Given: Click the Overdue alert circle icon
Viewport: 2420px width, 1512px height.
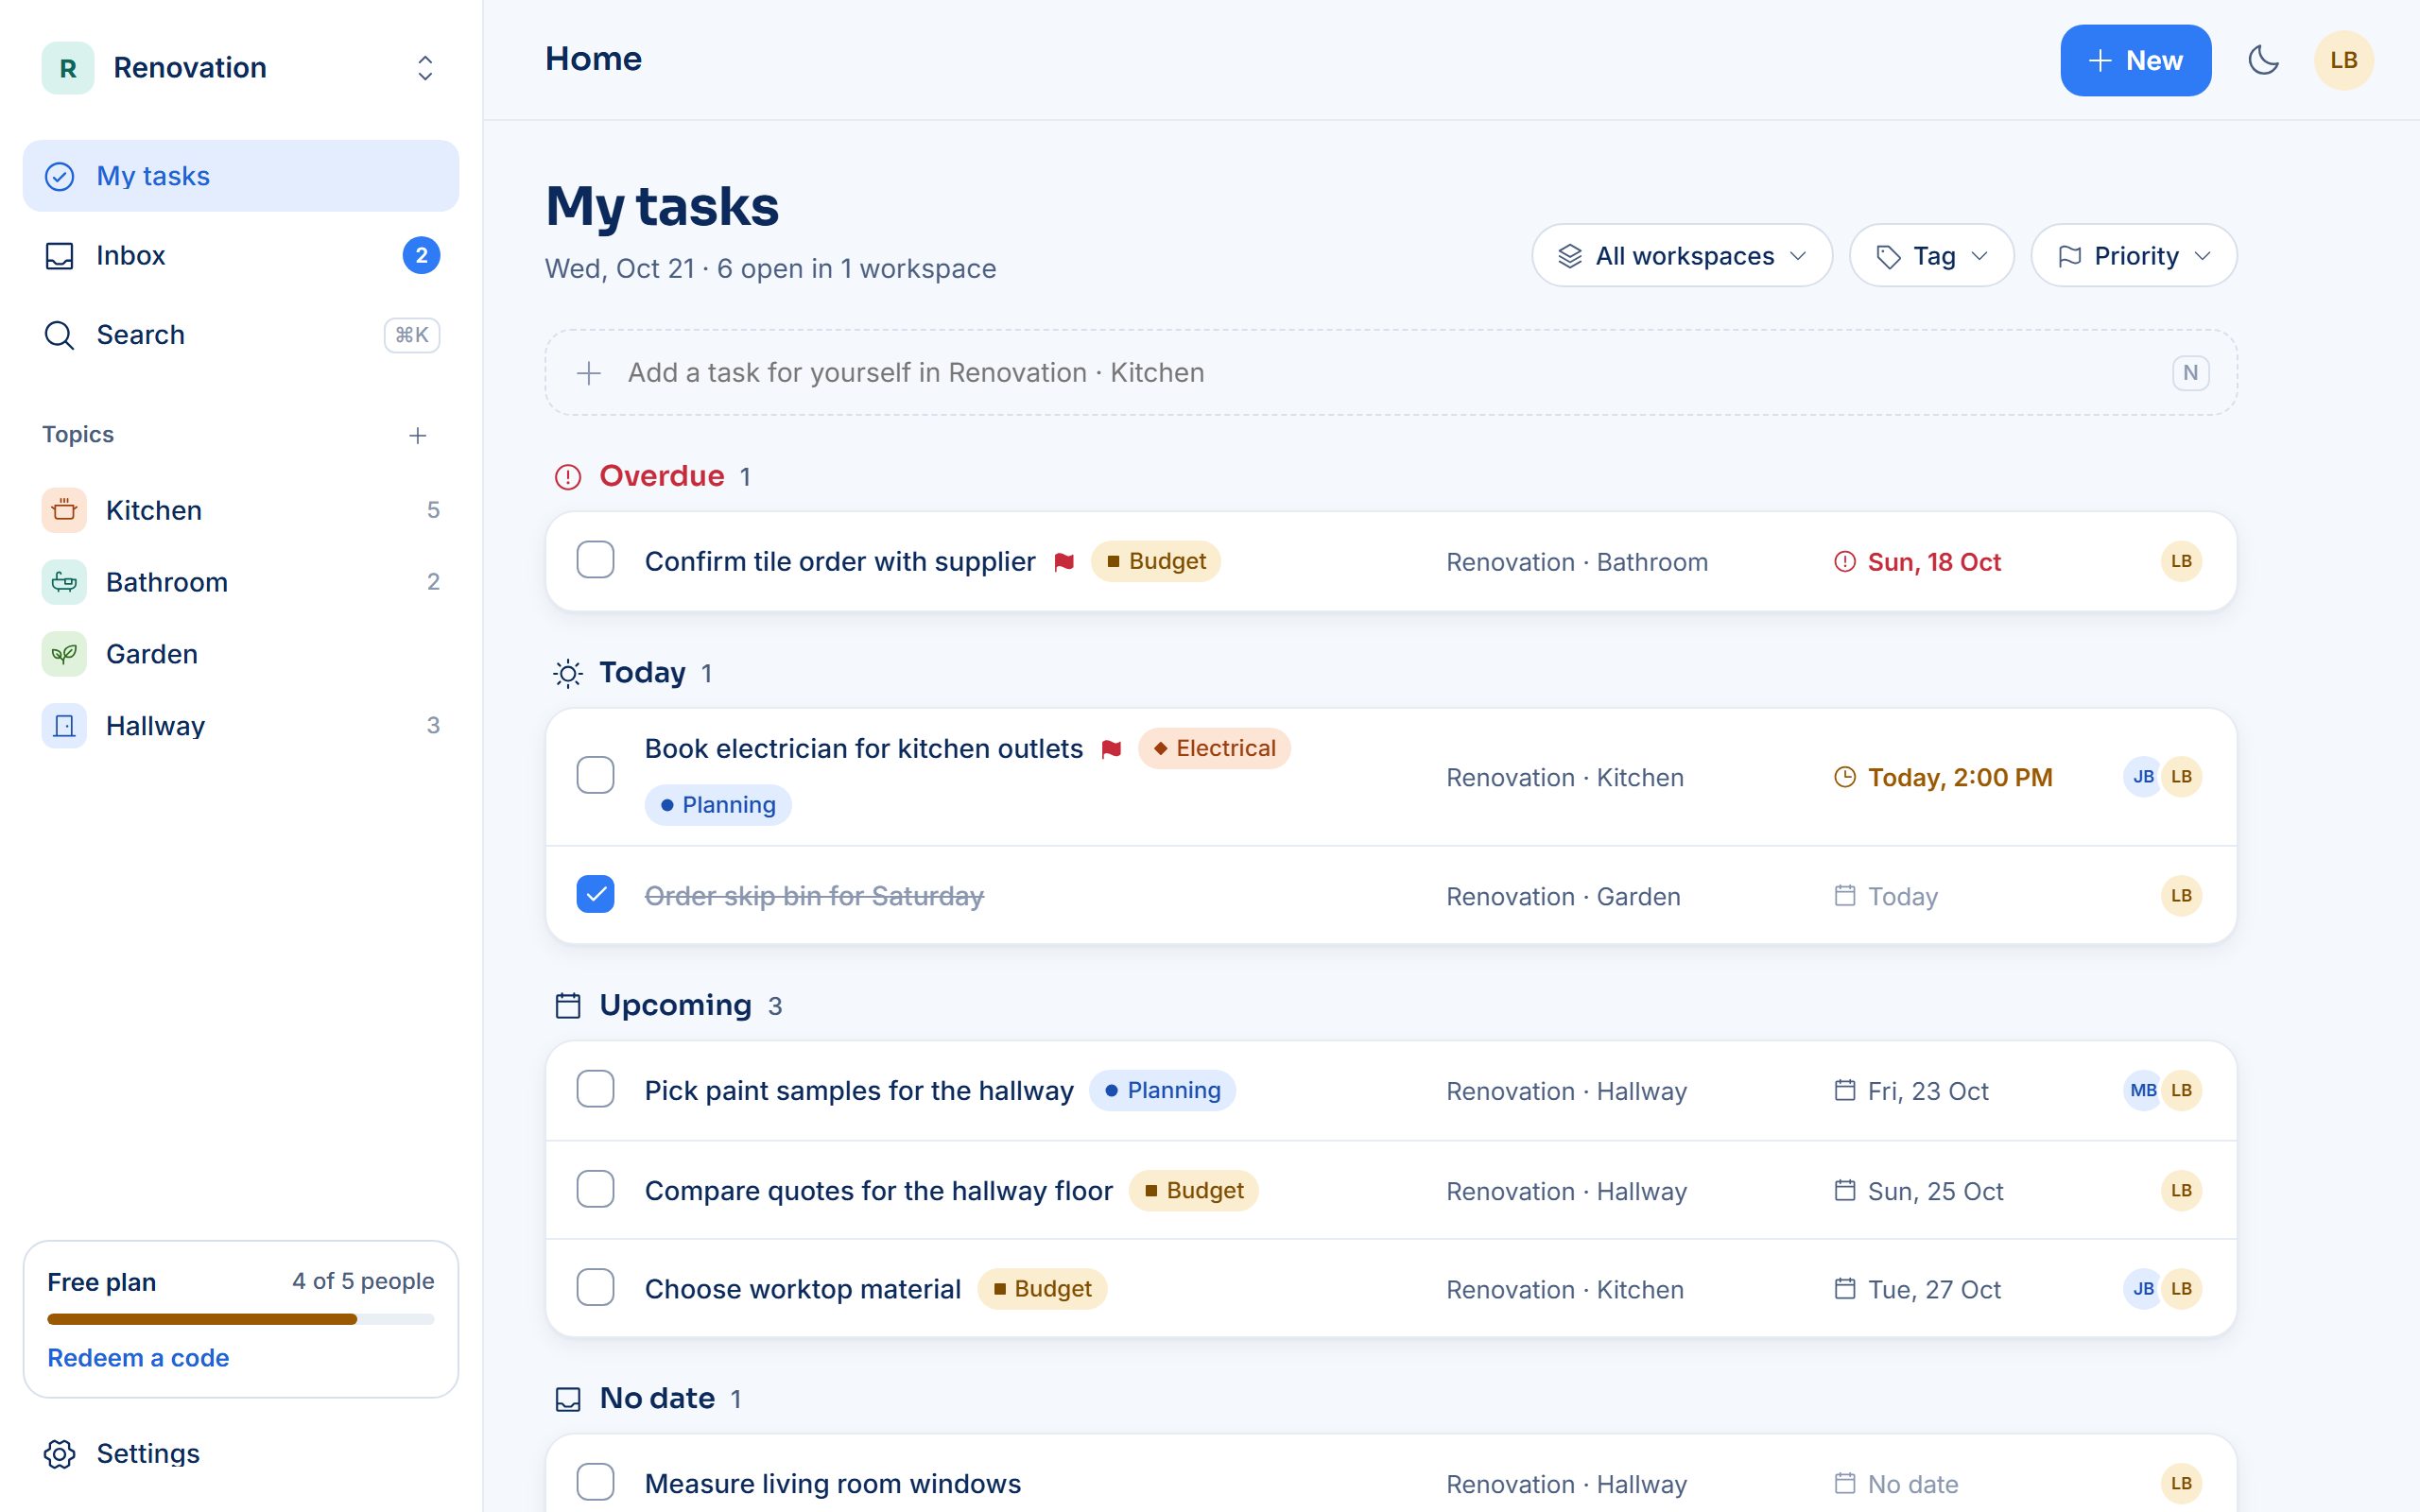Looking at the screenshot, I should [x=568, y=477].
